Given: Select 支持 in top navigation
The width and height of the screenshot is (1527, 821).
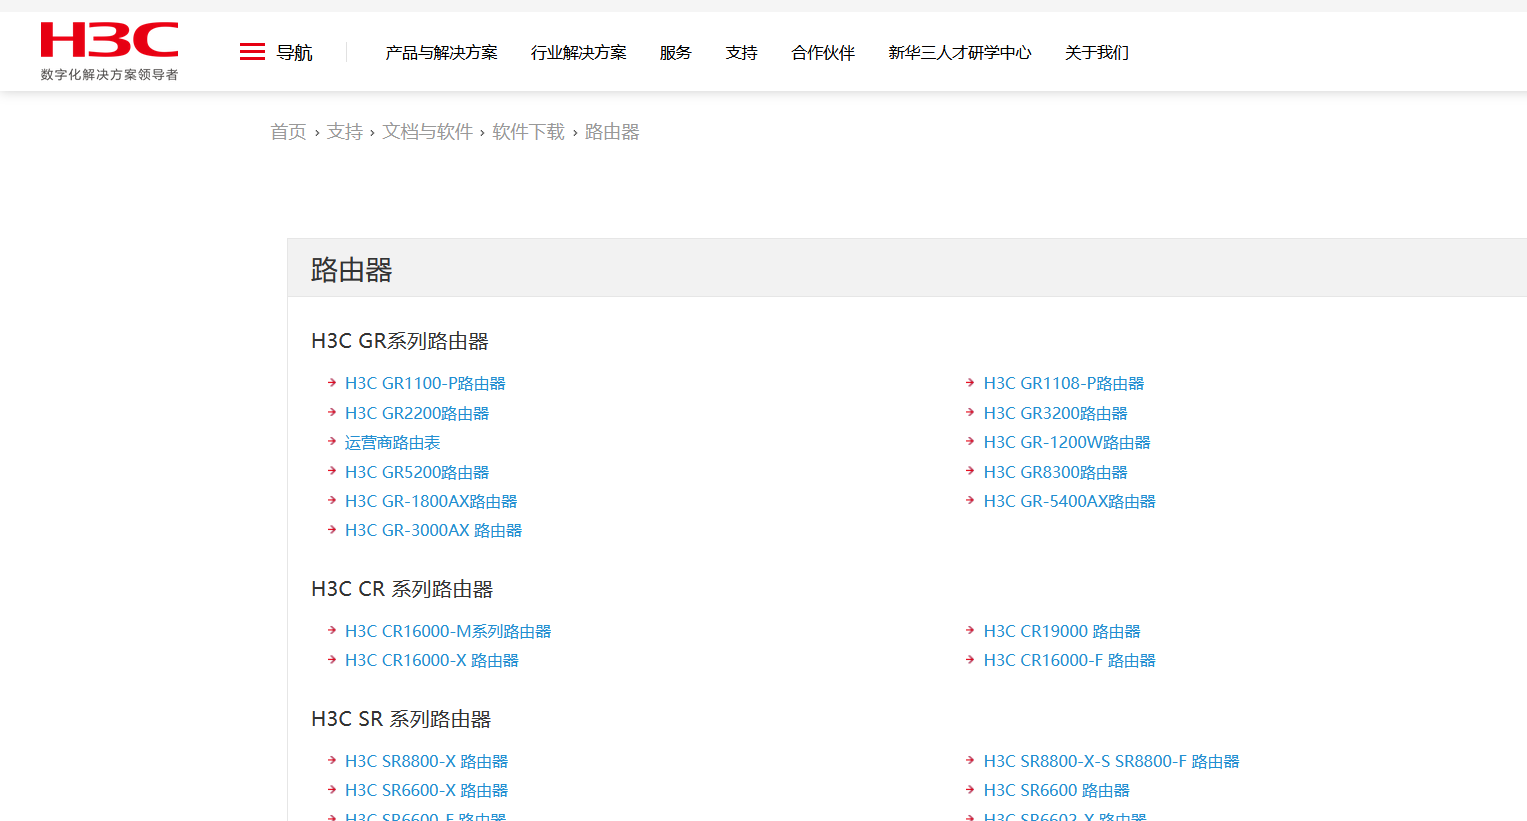Looking at the screenshot, I should point(741,53).
